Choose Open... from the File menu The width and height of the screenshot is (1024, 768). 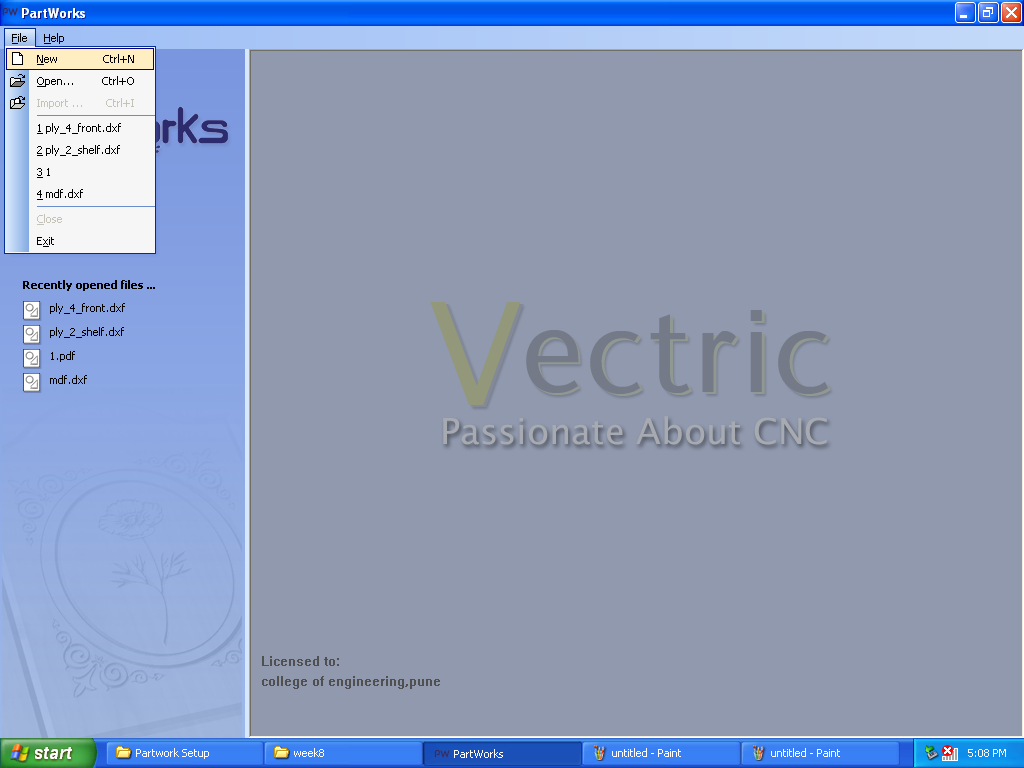[x=80, y=81]
